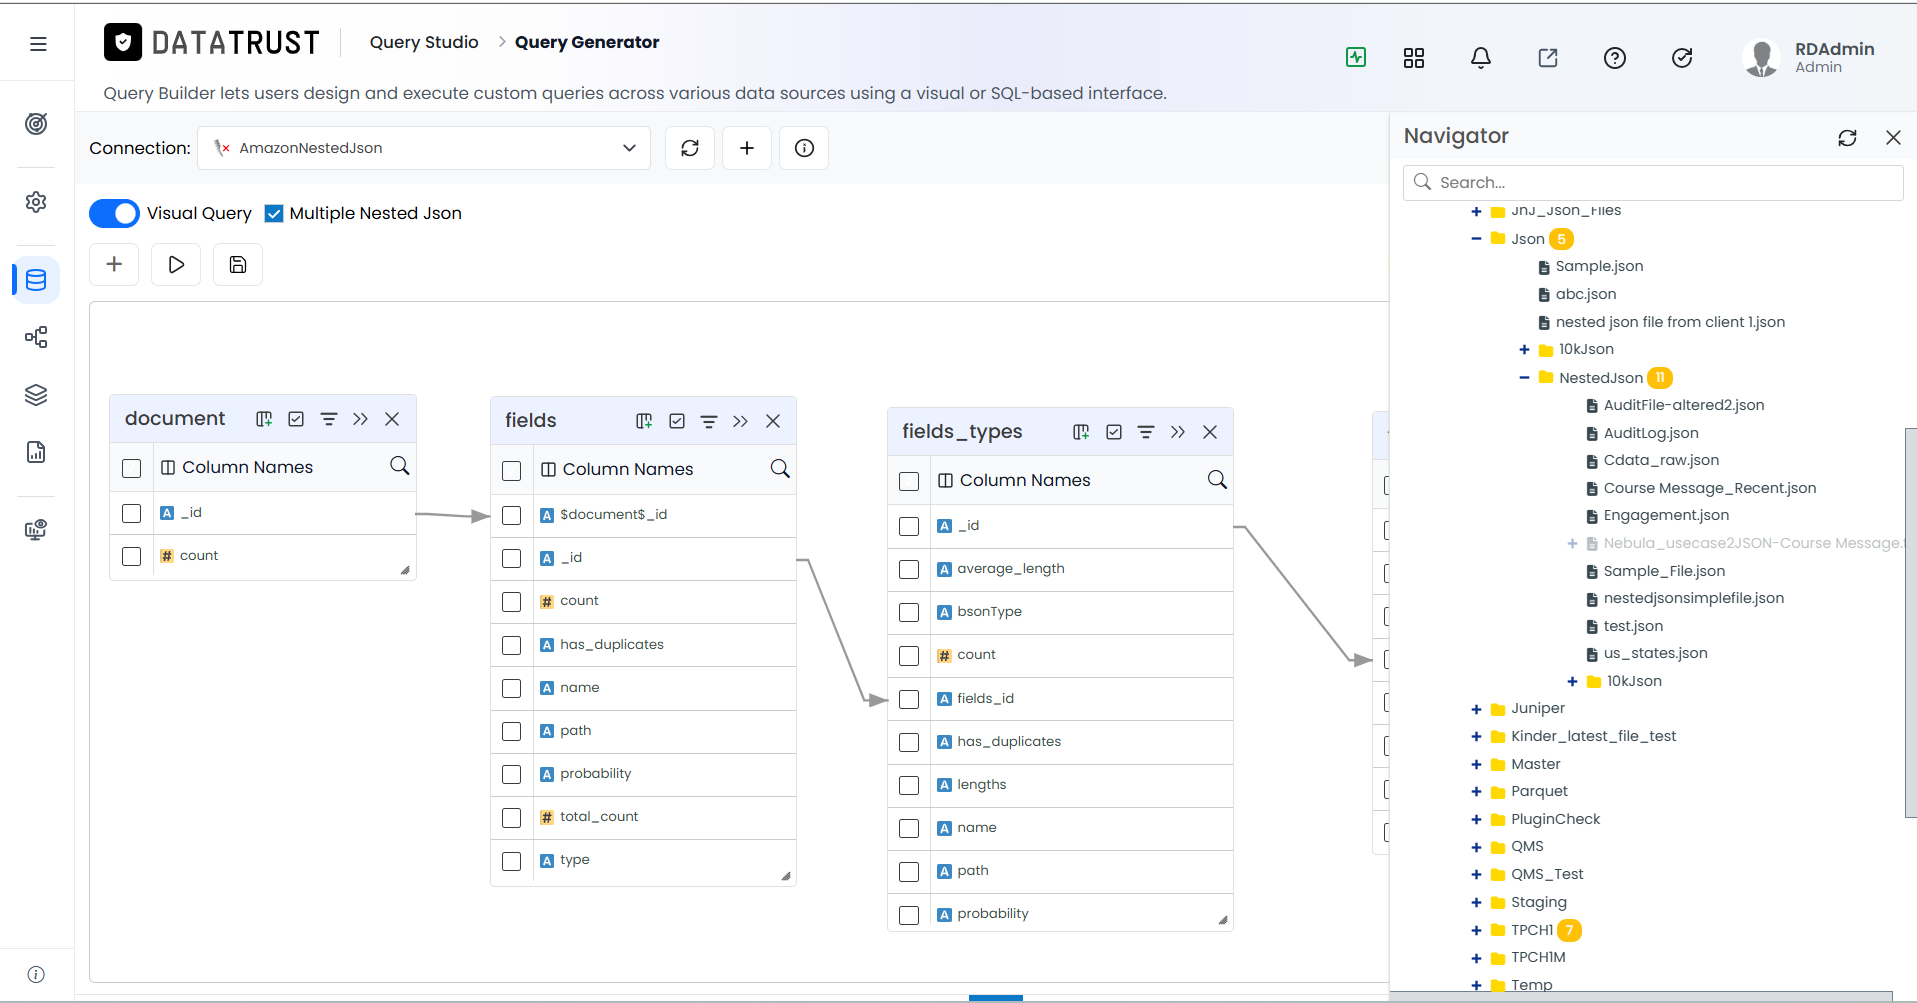Select Engagement.json file
The height and width of the screenshot is (1003, 1917).
(1666, 515)
